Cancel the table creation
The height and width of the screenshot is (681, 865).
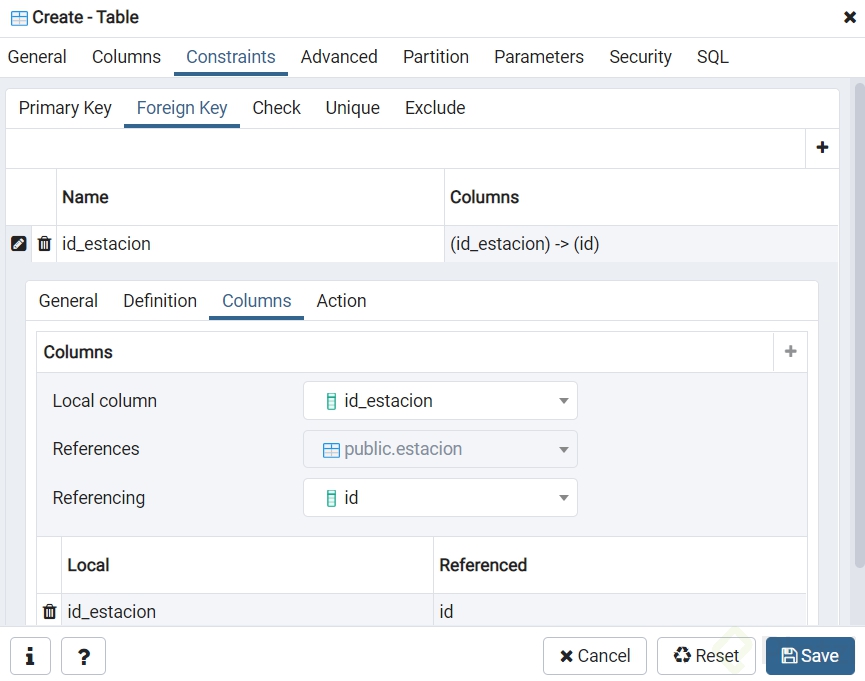click(595, 656)
